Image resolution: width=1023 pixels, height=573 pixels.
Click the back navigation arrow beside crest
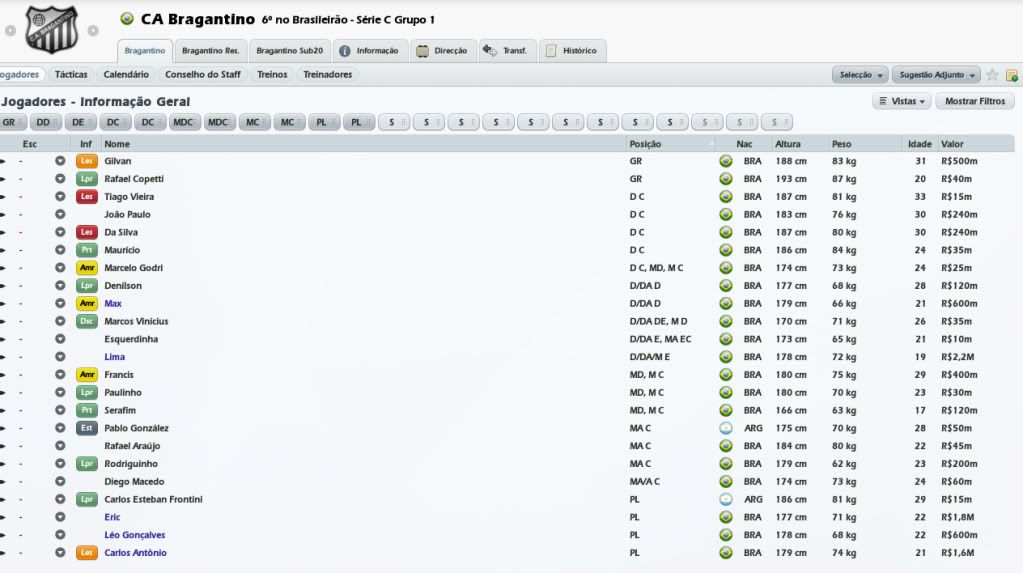click(x=10, y=30)
